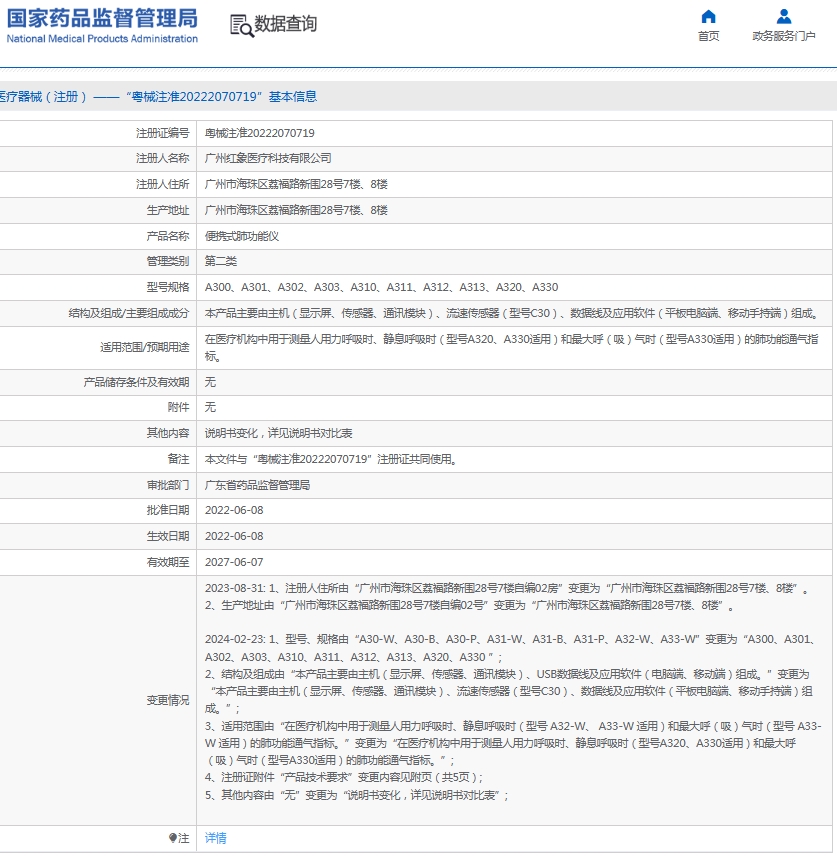Click the 适用范围/预期用途 description text

pyautogui.click(x=512, y=347)
